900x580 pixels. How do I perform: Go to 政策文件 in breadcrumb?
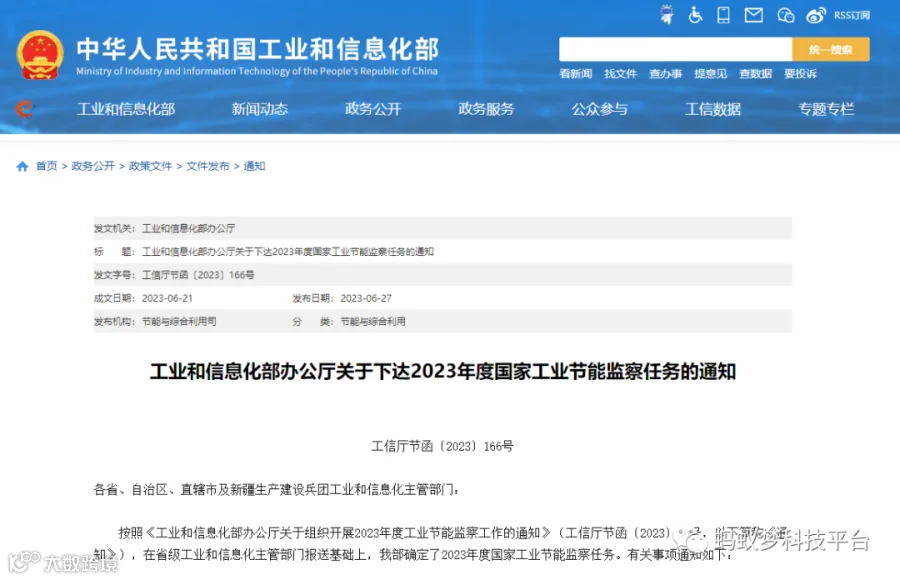coord(150,167)
